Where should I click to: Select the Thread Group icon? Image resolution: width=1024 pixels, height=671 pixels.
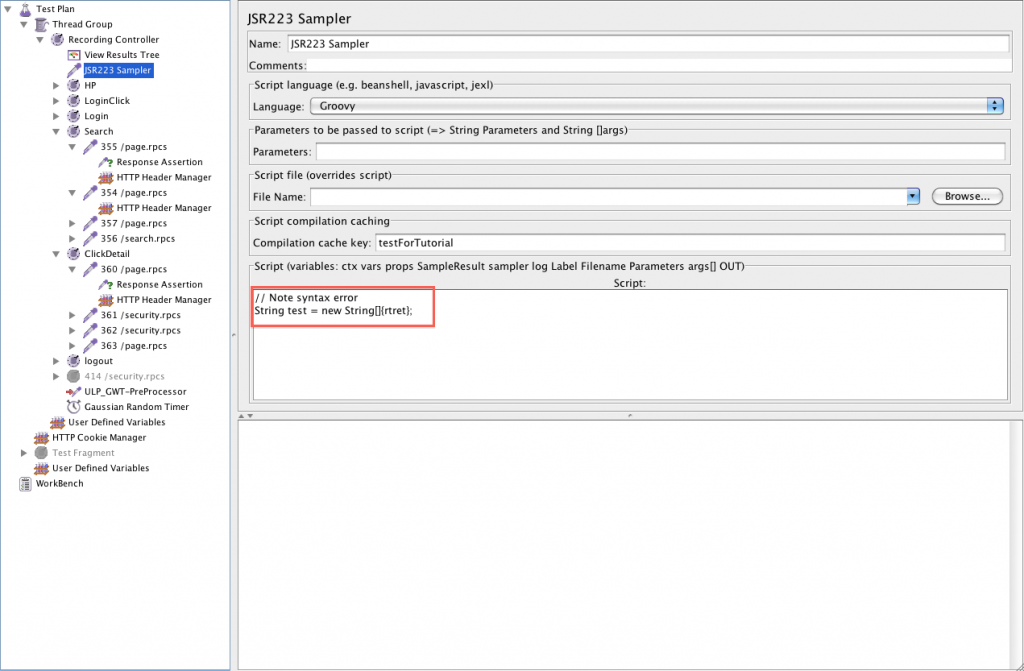click(x=41, y=24)
